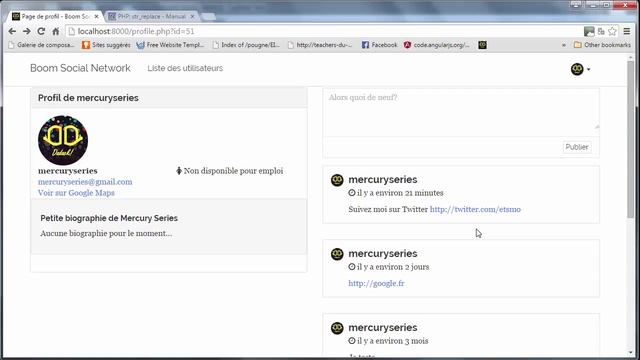
Task: Click the 'Boom Social Network' brand link
Action: (x=80, y=68)
